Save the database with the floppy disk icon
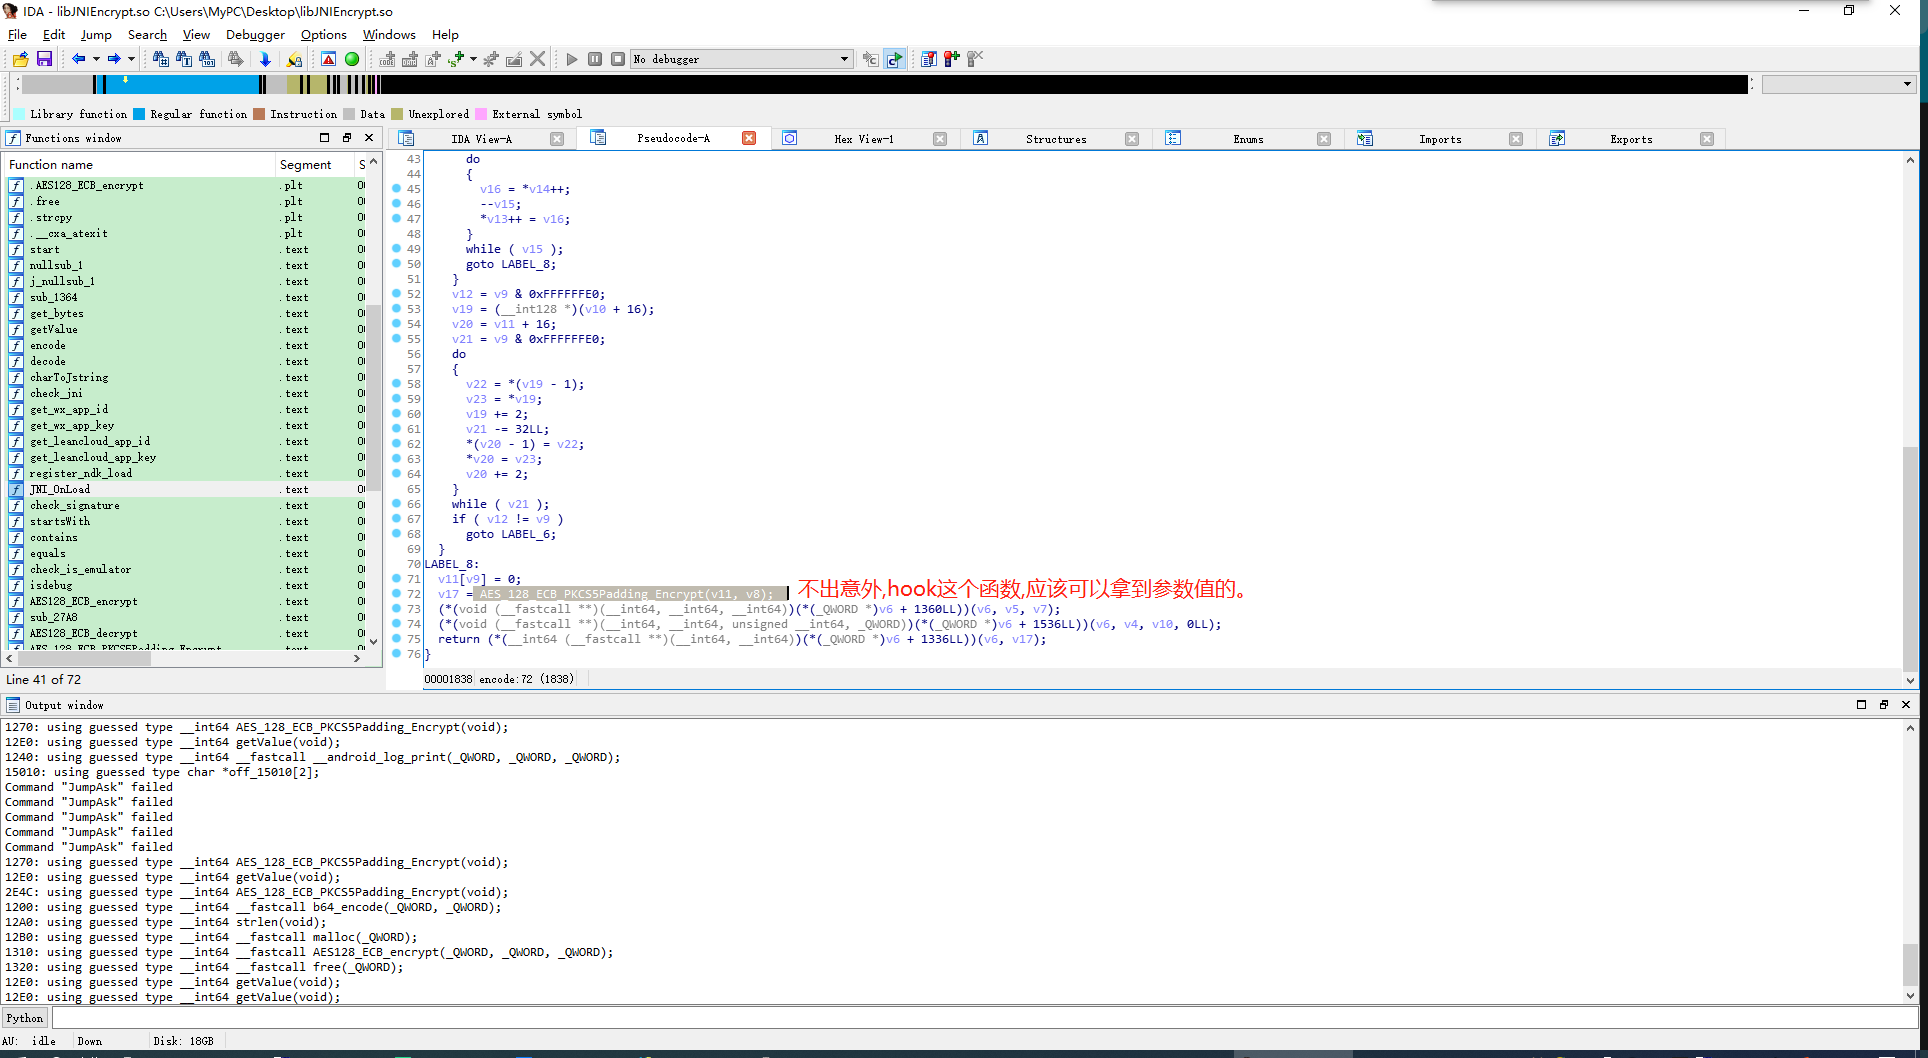The width and height of the screenshot is (1928, 1058). (x=44, y=59)
